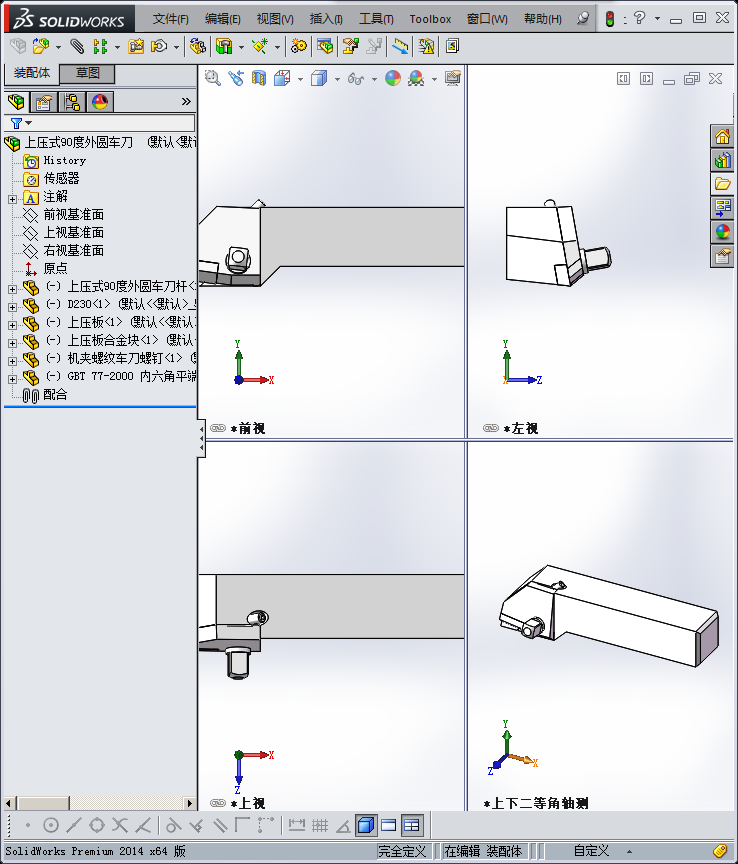The height and width of the screenshot is (864, 738).
Task: Open the 视图(V) menu
Action: click(275, 19)
